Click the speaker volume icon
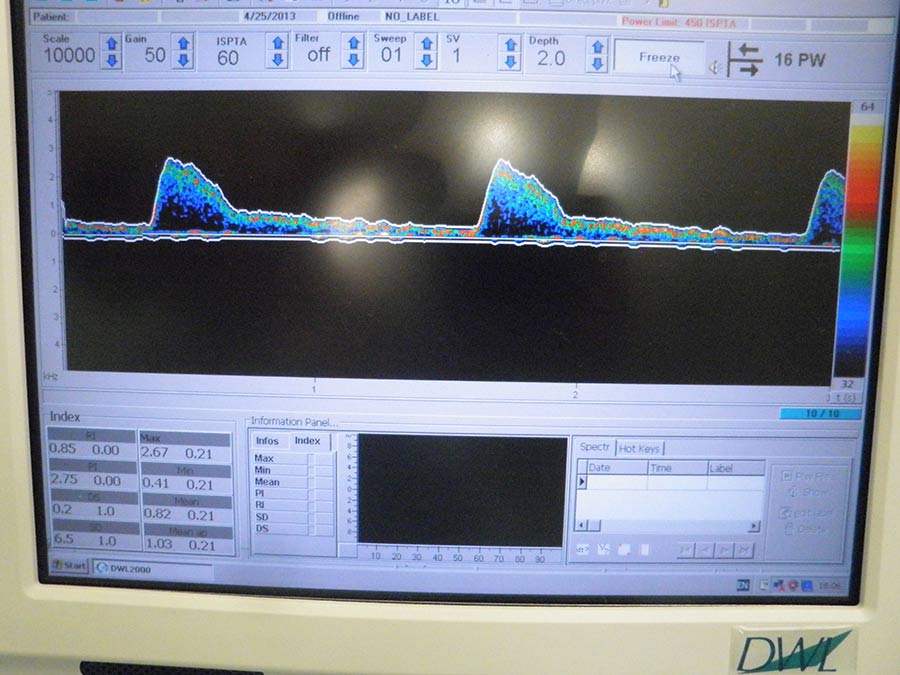 click(714, 68)
